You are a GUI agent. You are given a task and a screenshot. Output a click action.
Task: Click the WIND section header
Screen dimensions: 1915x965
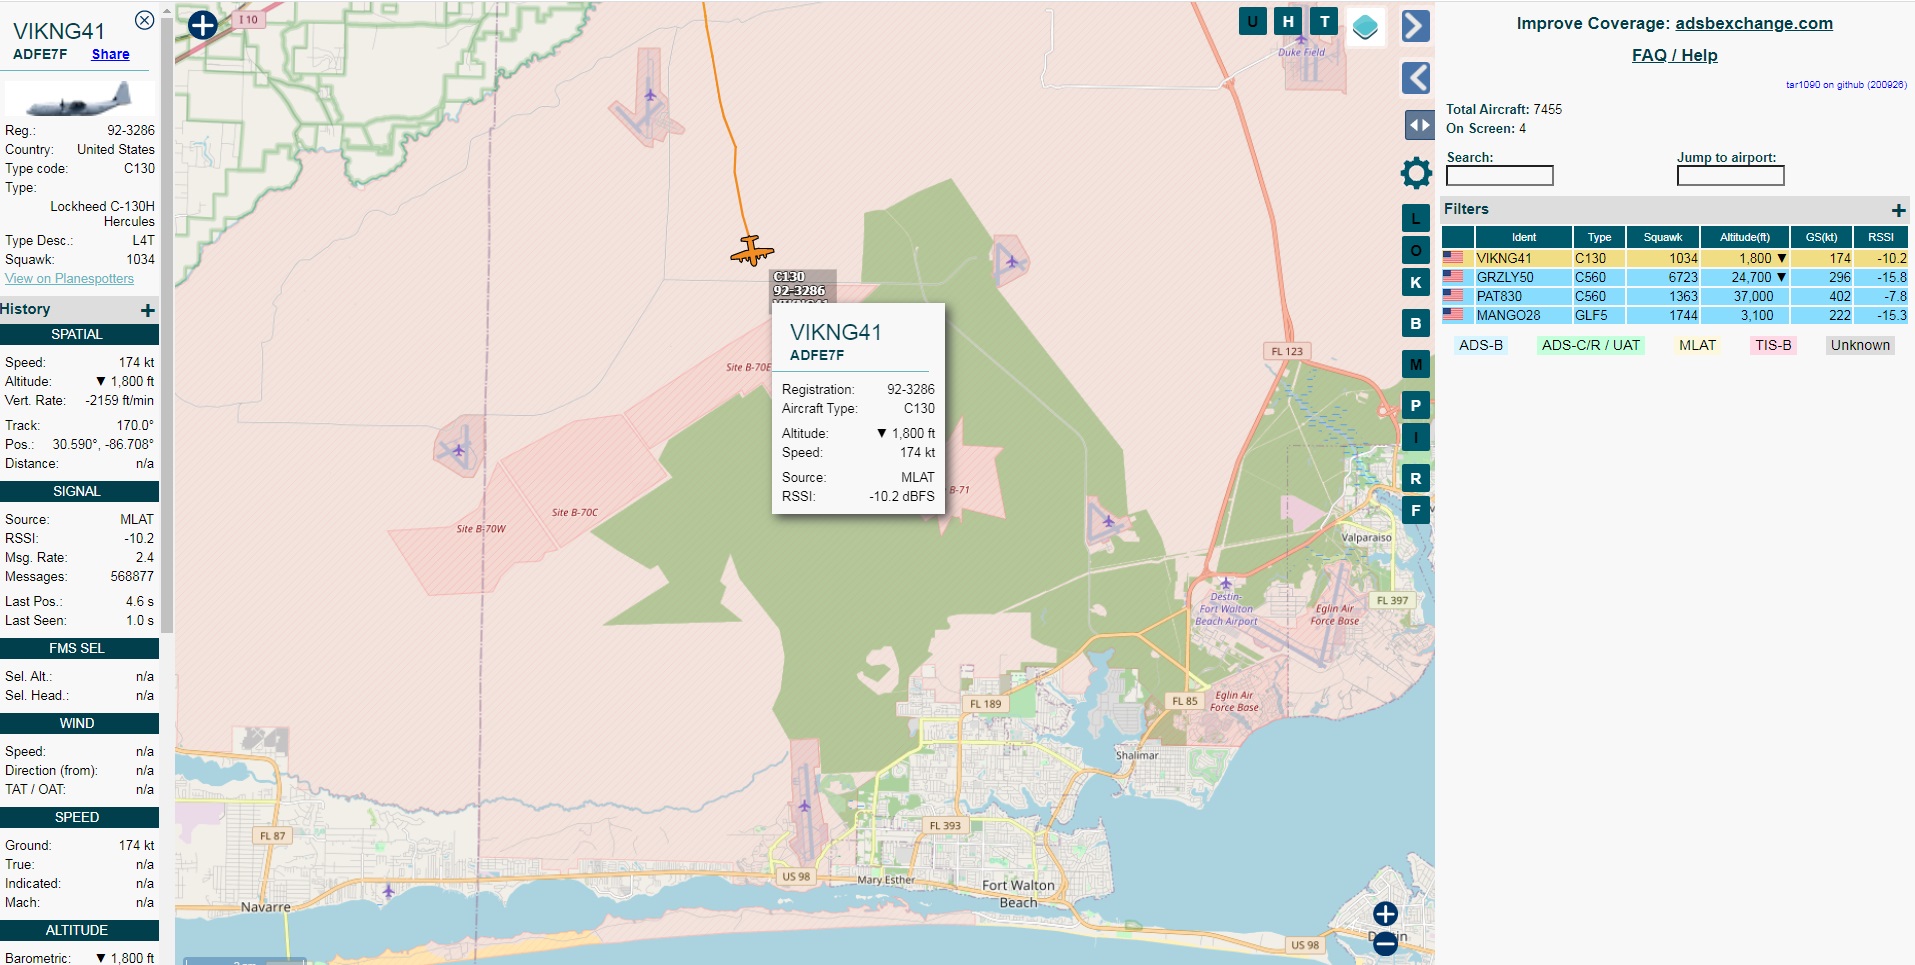click(78, 723)
